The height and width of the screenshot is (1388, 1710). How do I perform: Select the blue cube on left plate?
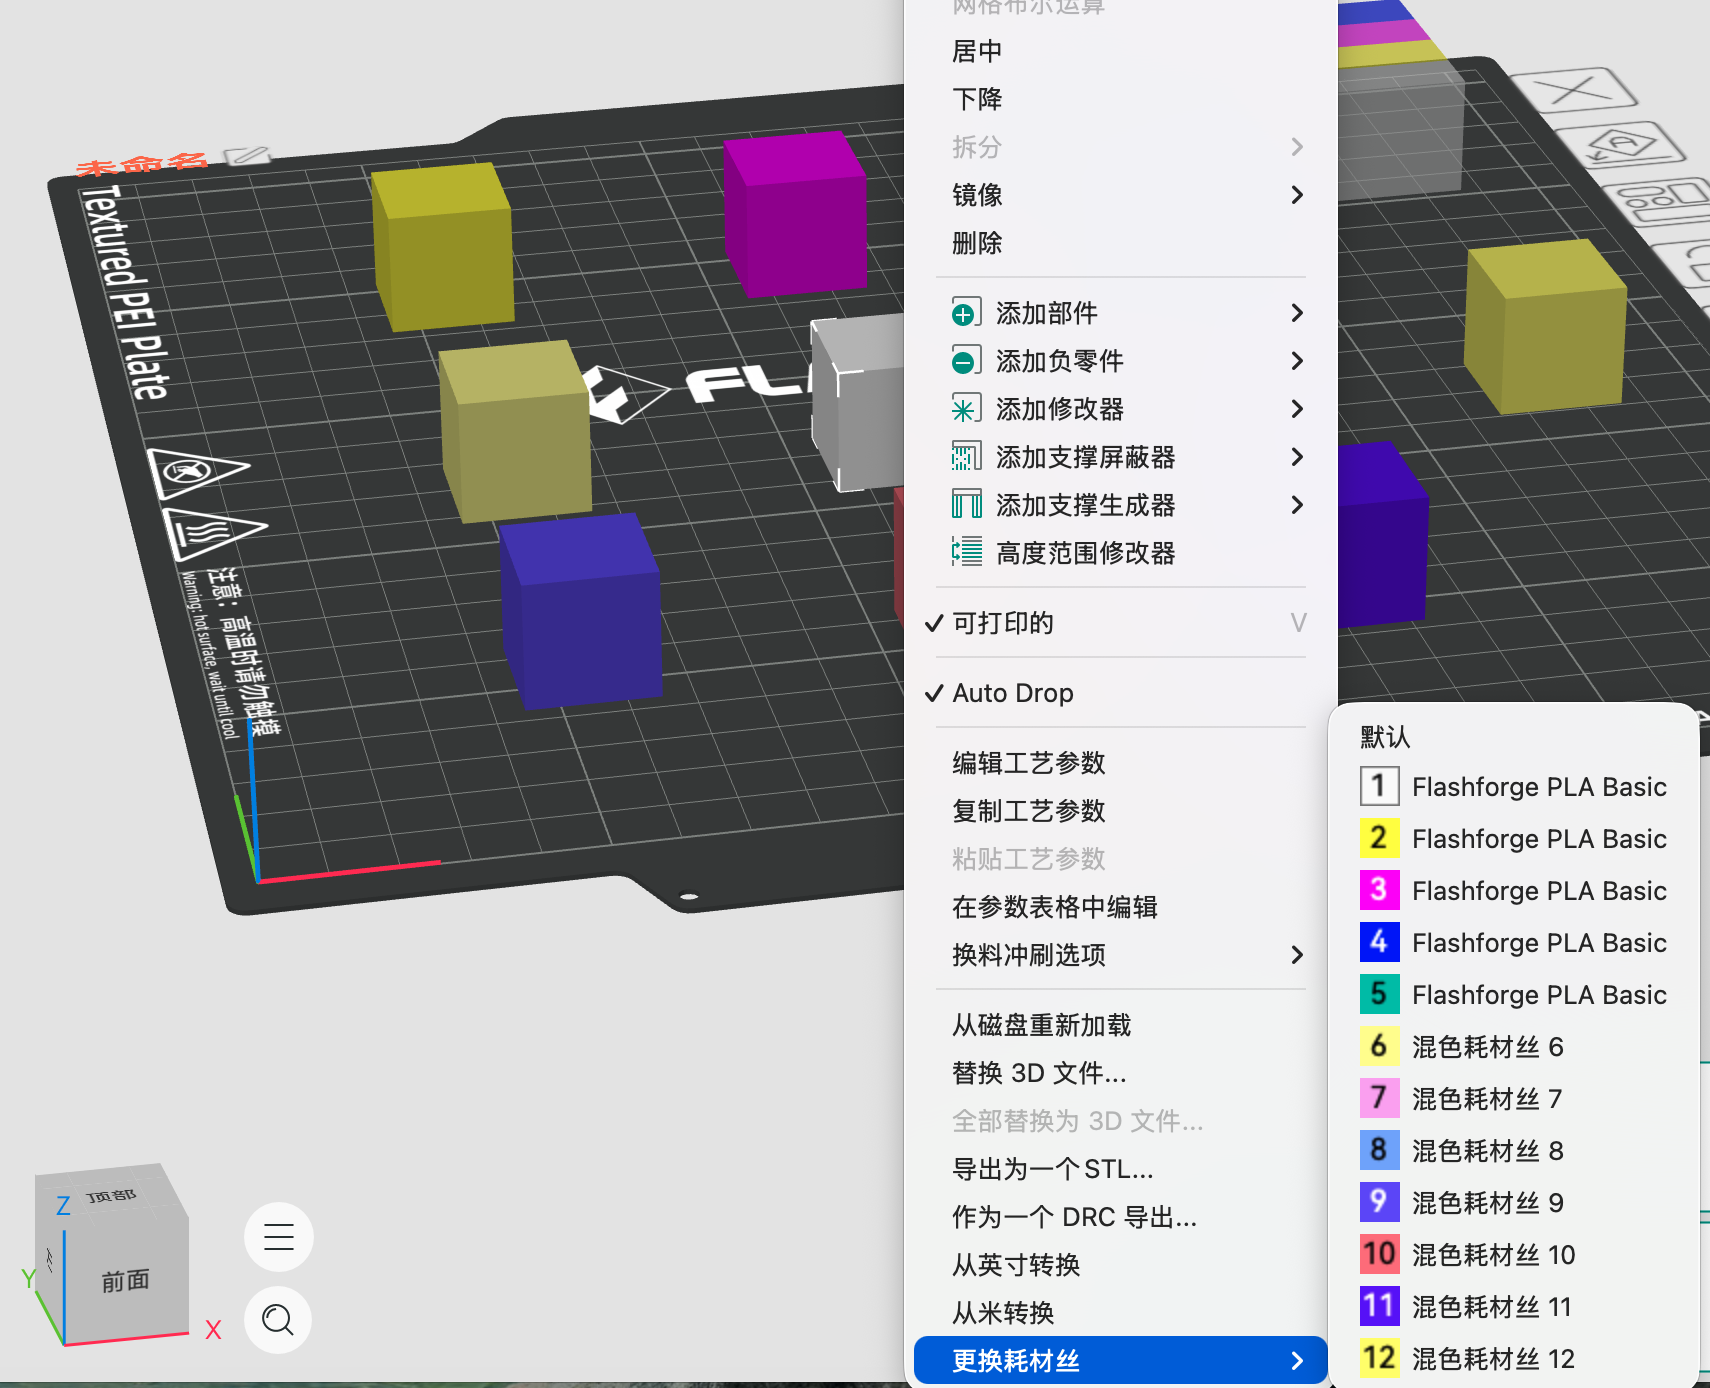pos(583,612)
